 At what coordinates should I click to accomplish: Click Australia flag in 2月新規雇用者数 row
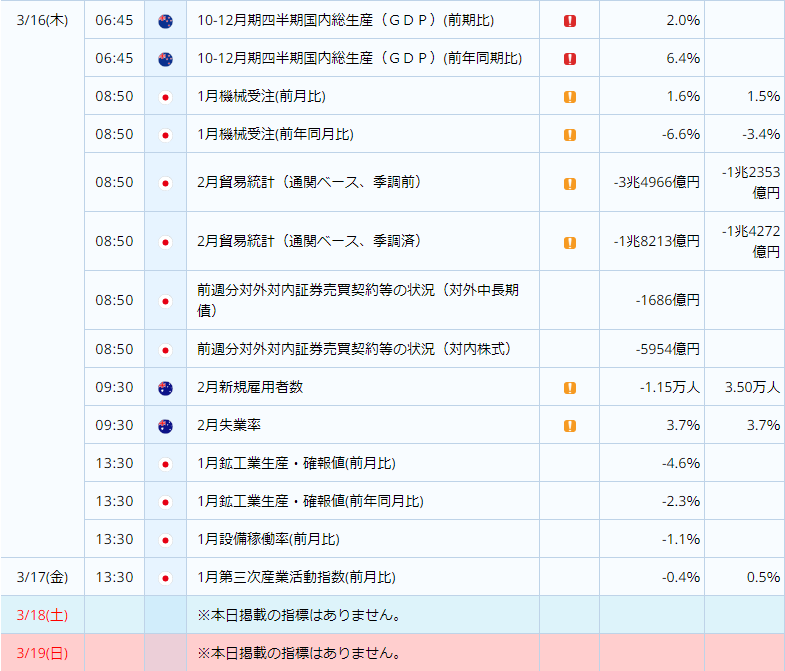click(x=165, y=388)
